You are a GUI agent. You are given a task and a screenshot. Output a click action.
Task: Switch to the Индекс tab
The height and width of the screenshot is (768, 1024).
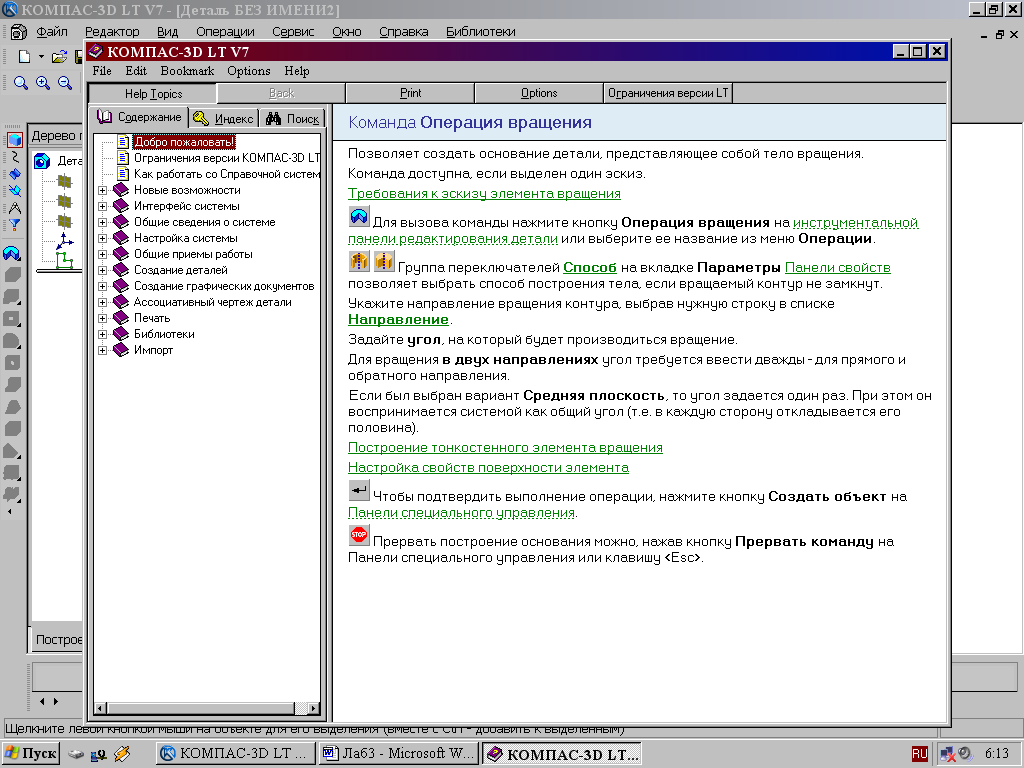223,118
